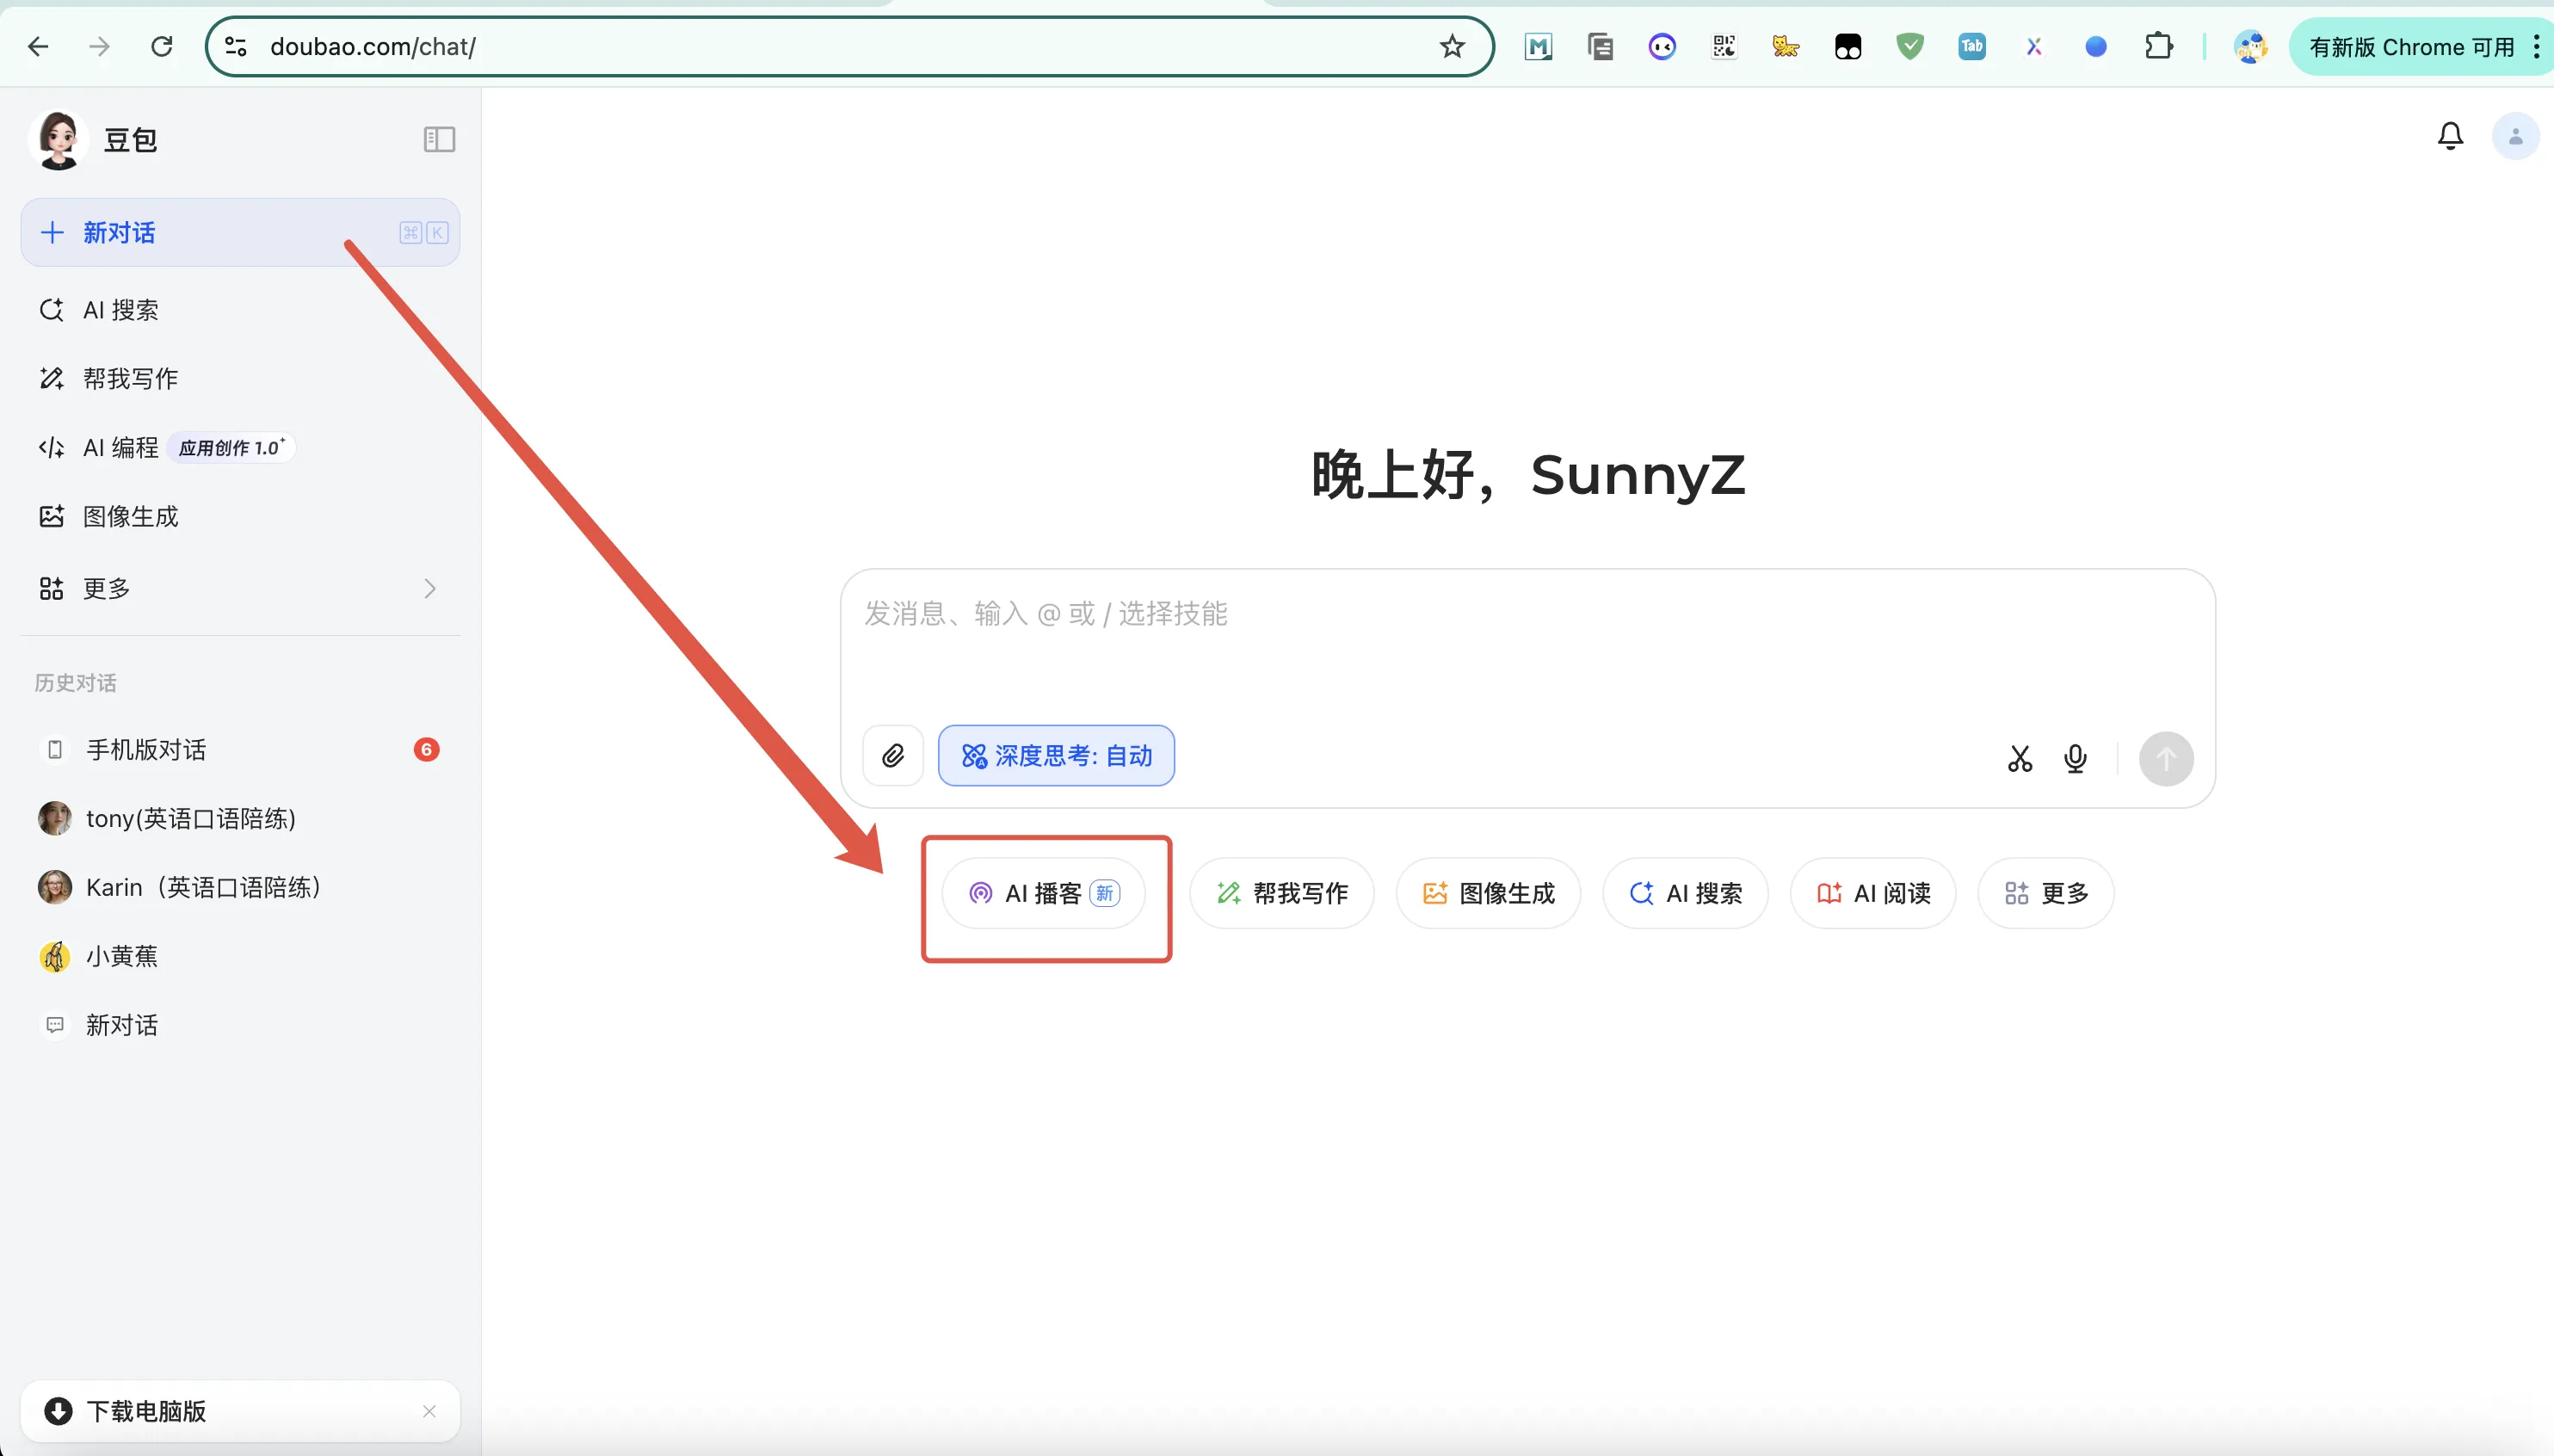Click 下载电脑版 banner
2554x1456 pixels.
coord(240,1411)
